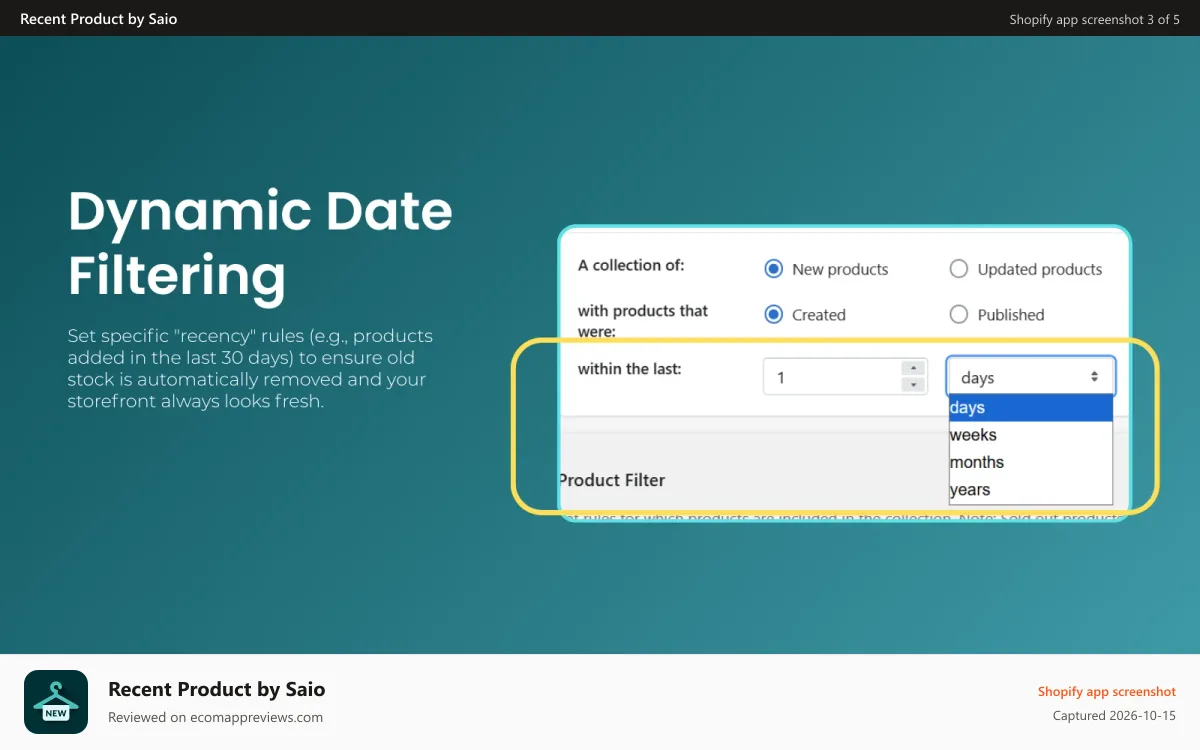Select the New products radio button
Viewport: 1200px width, 750px height.
coord(773,269)
